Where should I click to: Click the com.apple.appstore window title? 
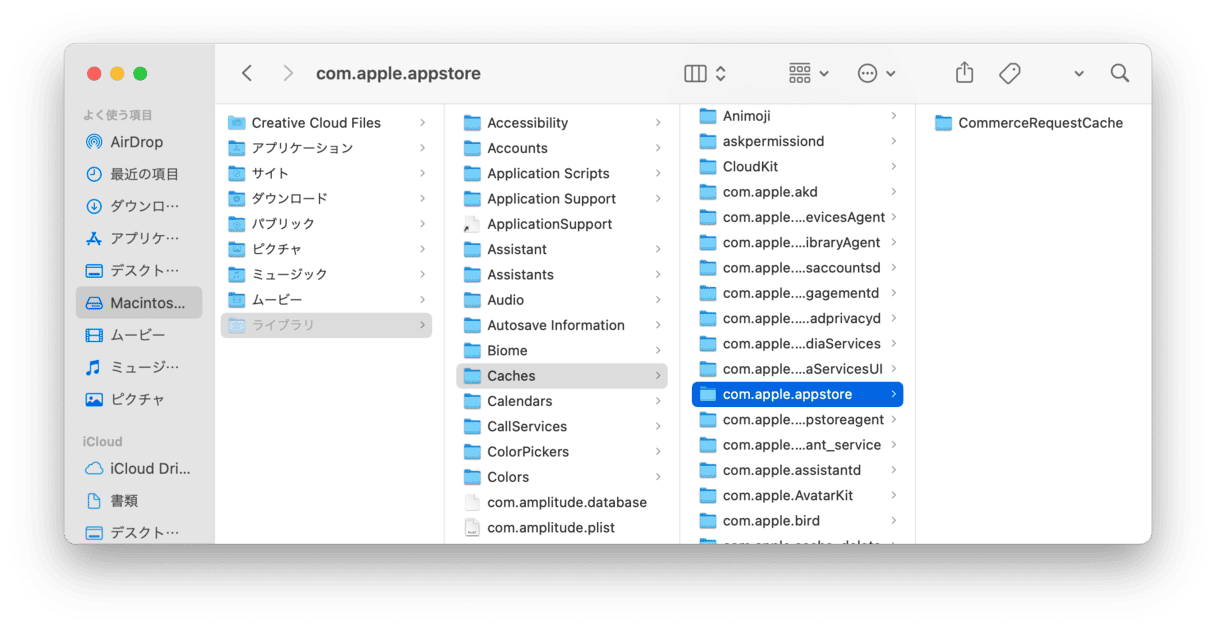[398, 73]
